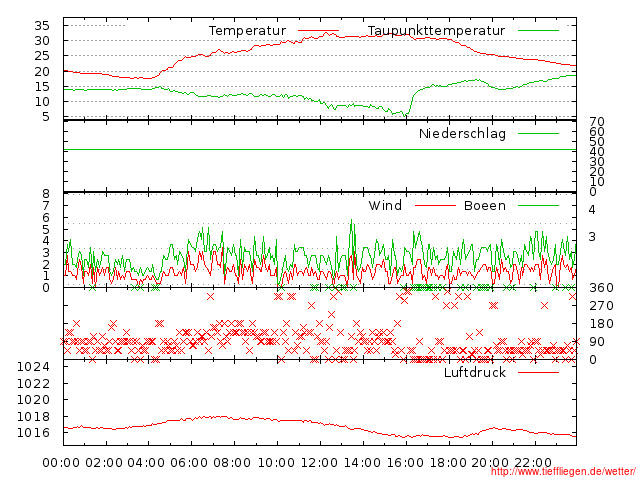Click the 50 precipitation axis value
Screen dimensions: 640x480
pyautogui.click(x=597, y=142)
